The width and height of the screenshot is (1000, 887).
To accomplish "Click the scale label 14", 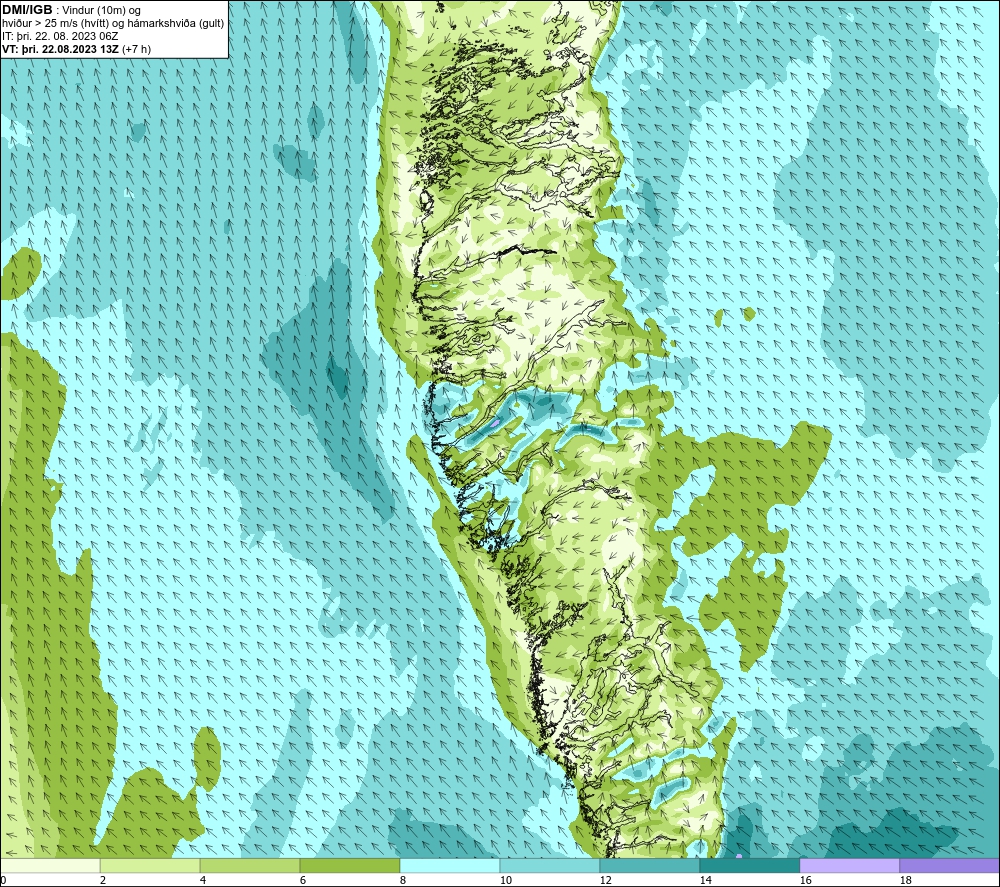I will click(x=705, y=881).
